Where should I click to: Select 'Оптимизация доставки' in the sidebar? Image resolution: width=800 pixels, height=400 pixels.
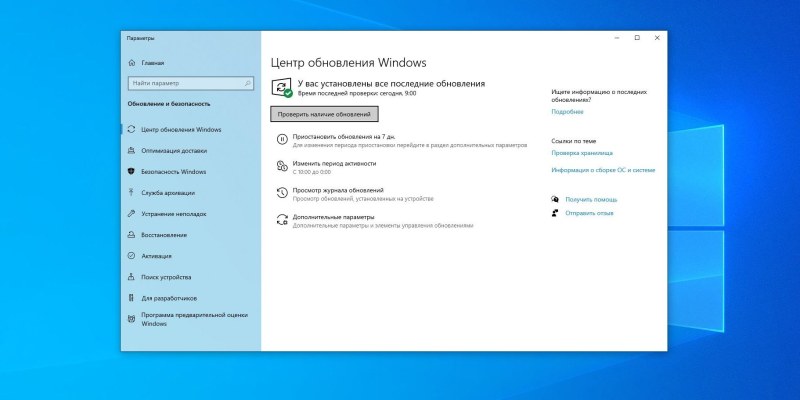pyautogui.click(x=174, y=150)
